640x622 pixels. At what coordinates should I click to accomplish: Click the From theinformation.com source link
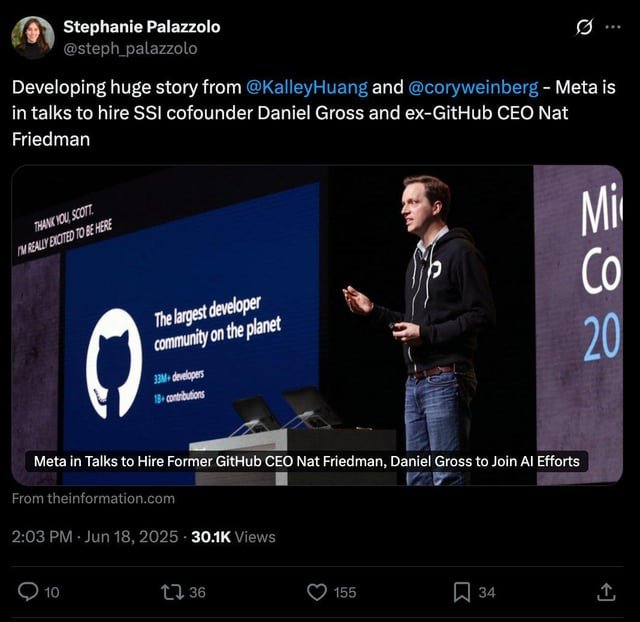(x=93, y=498)
